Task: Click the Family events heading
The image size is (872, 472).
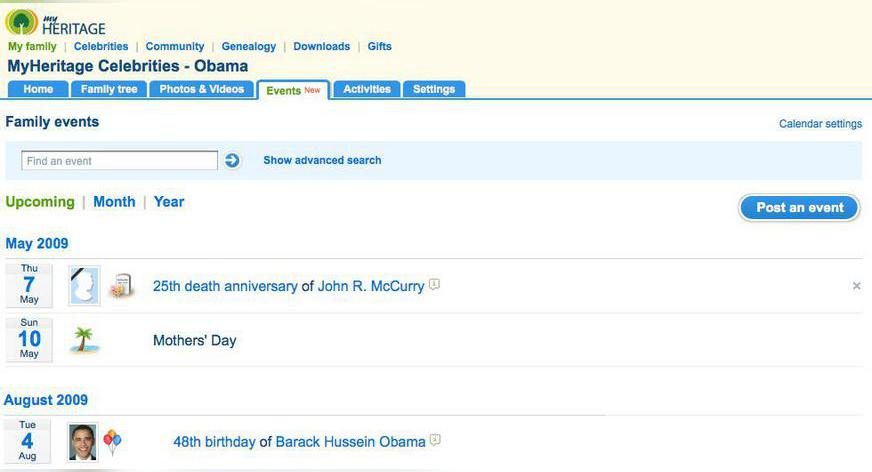Action: pos(52,122)
